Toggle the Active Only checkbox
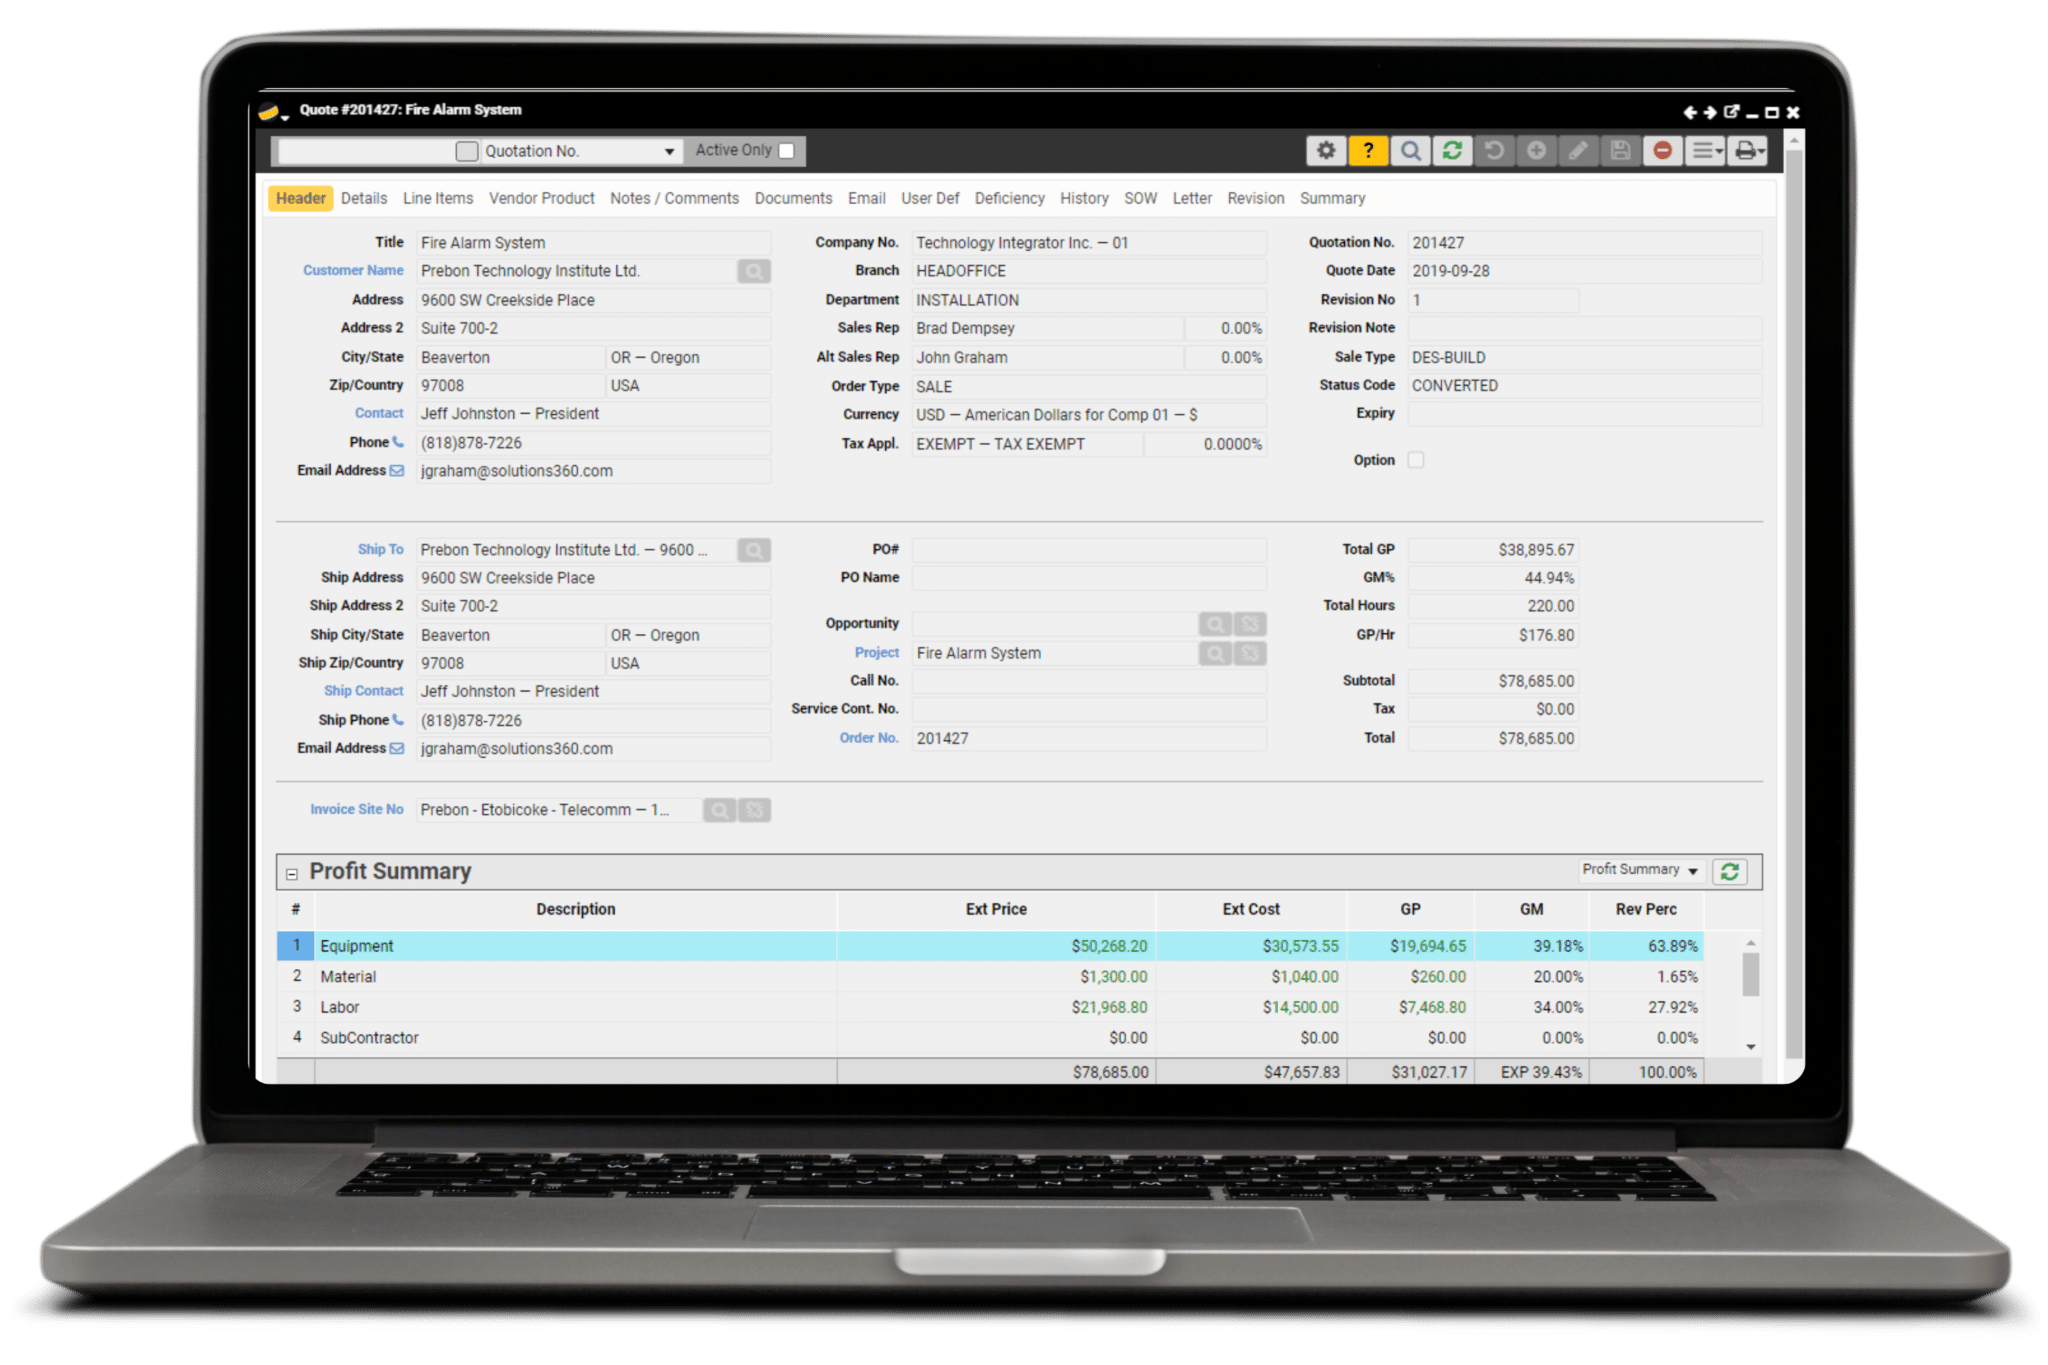This screenshot has width=2048, height=1365. pyautogui.click(x=787, y=151)
